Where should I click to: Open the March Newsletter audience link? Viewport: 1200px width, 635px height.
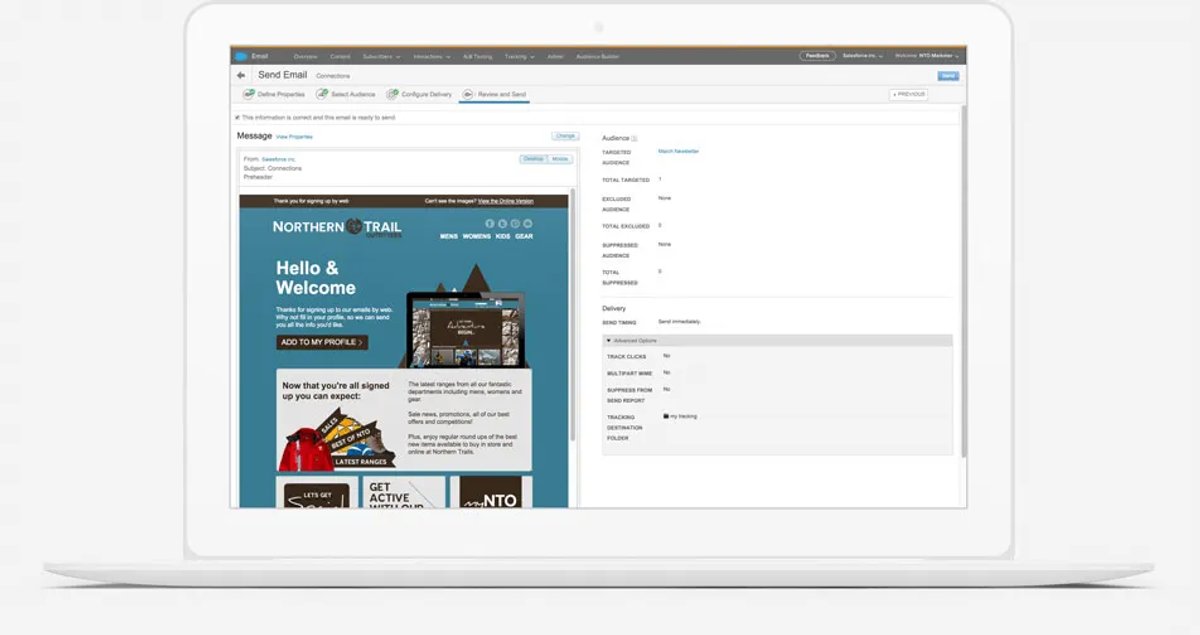[x=678, y=150]
